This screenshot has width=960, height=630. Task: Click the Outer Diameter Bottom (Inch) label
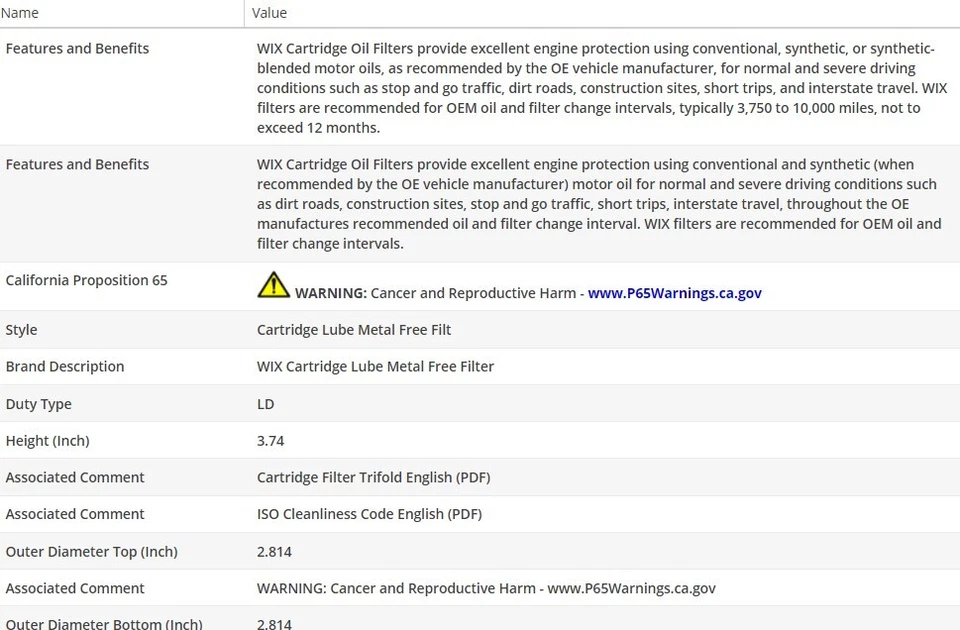click(x=104, y=624)
